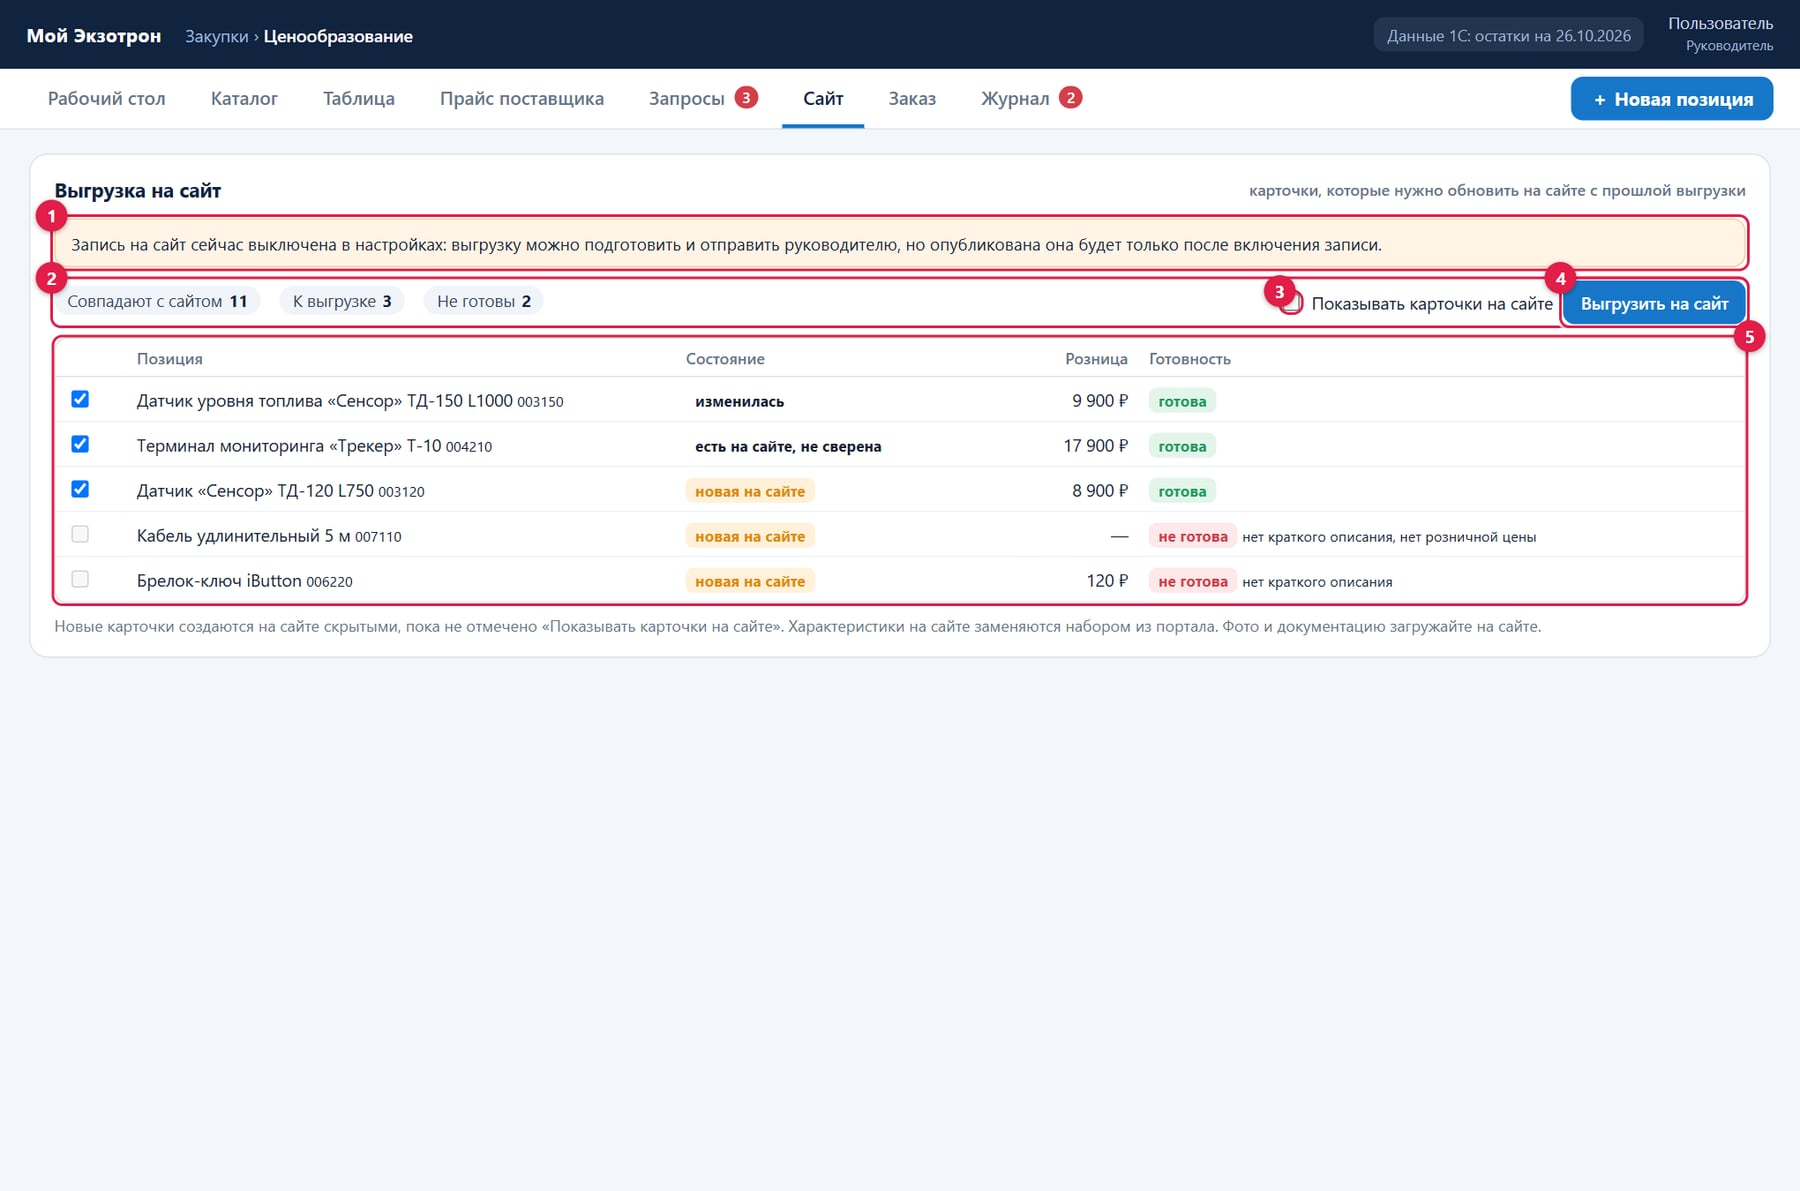1800x1191 pixels.
Task: Click the red badge on Журнал tab
Action: click(1070, 97)
